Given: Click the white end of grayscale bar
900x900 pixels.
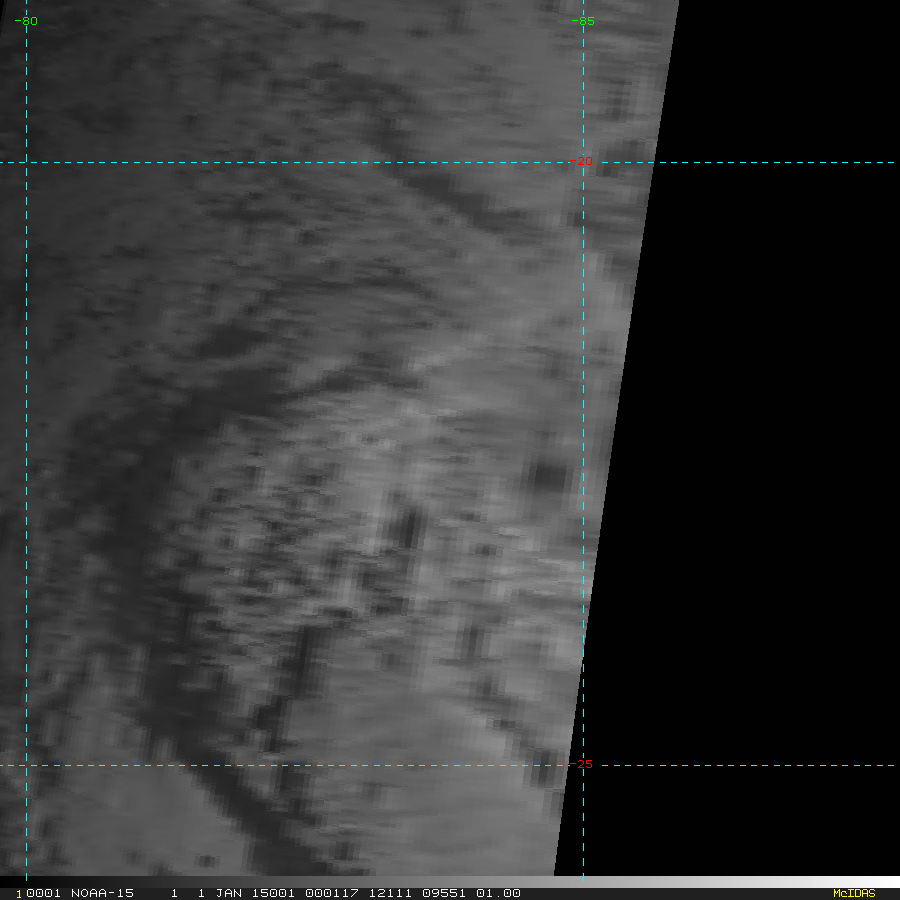Looking at the screenshot, I should [890, 881].
